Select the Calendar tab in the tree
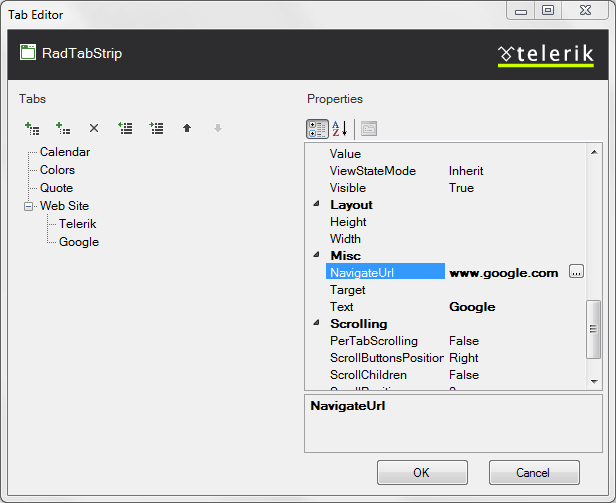This screenshot has height=503, width=616. point(65,152)
